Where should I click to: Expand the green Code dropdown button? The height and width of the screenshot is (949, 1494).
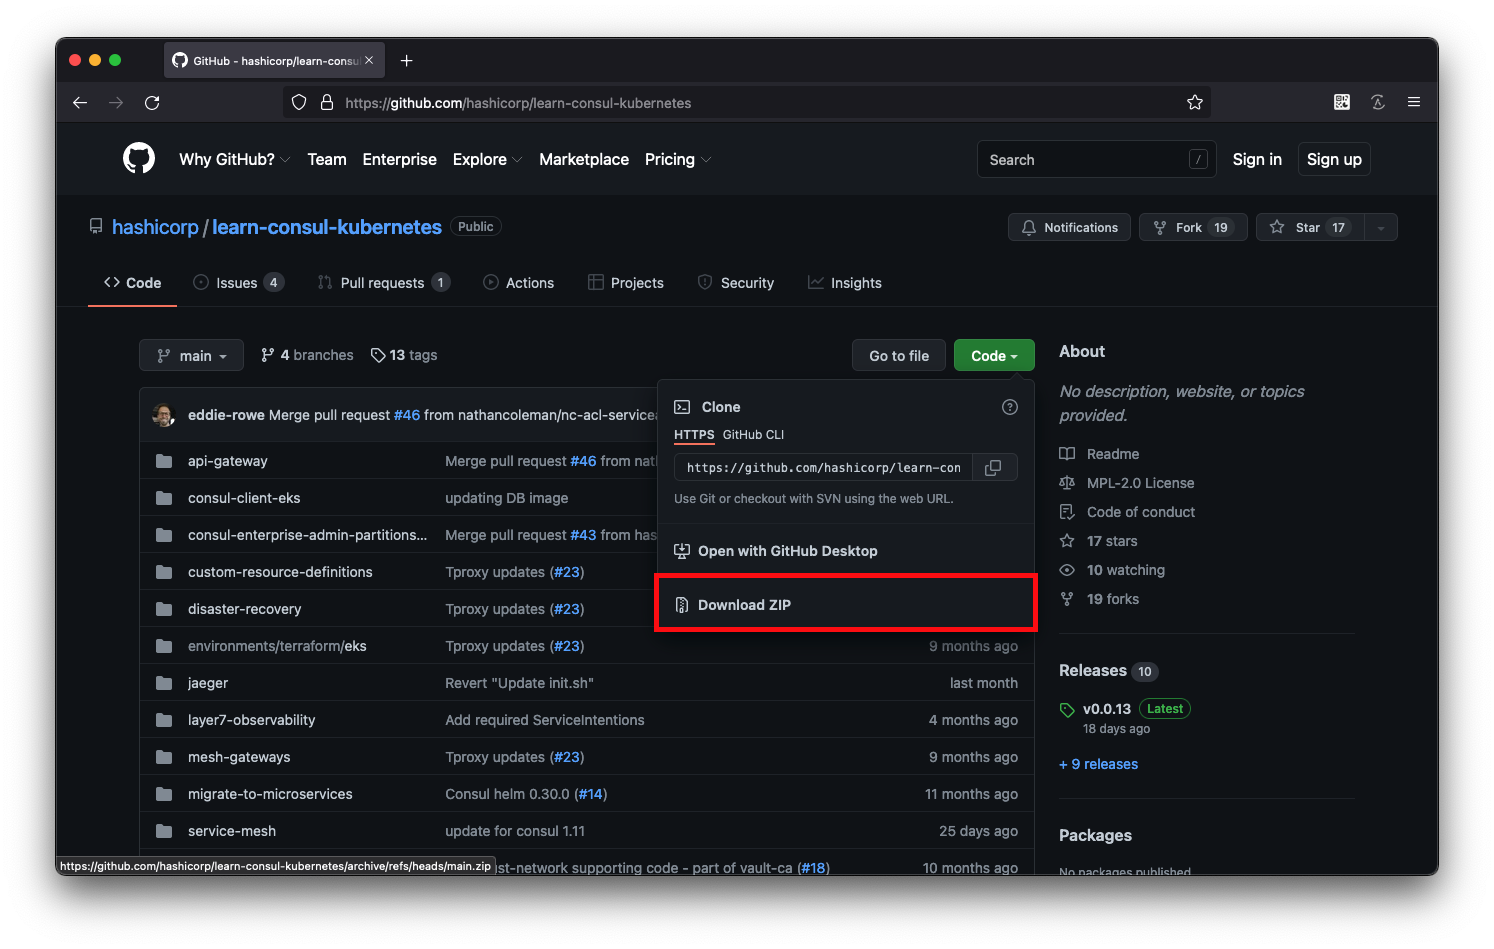click(994, 356)
